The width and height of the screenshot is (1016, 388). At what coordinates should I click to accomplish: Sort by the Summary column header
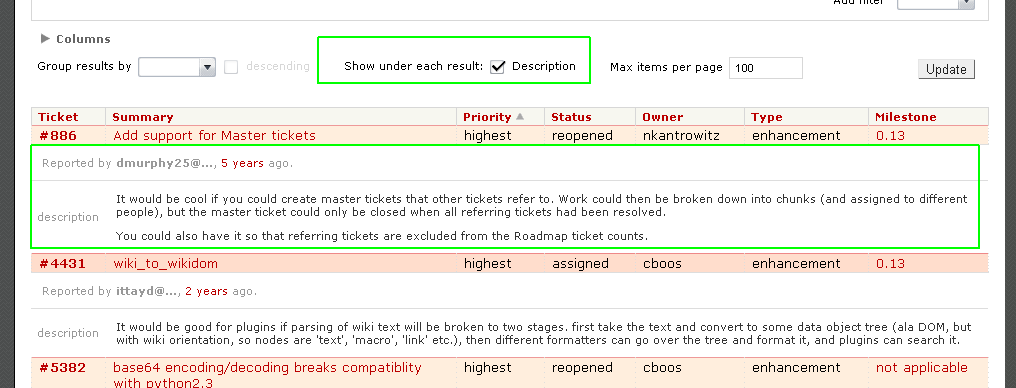pos(143,117)
